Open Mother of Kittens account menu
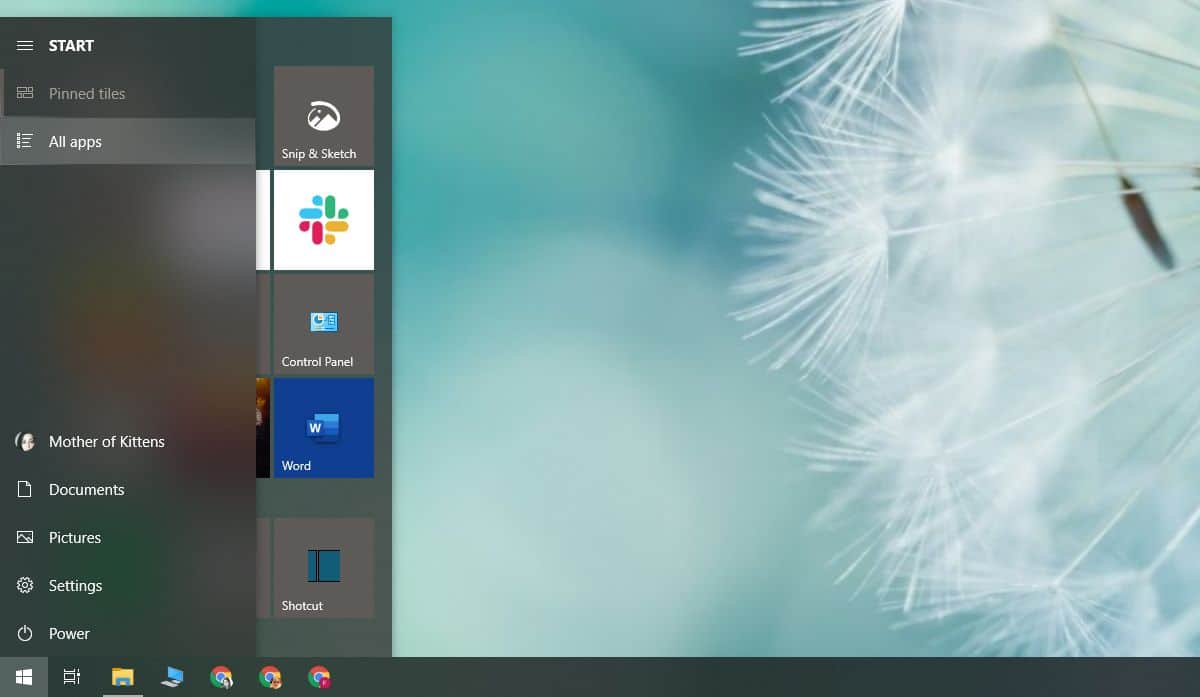Image resolution: width=1200 pixels, height=697 pixels. point(128,442)
